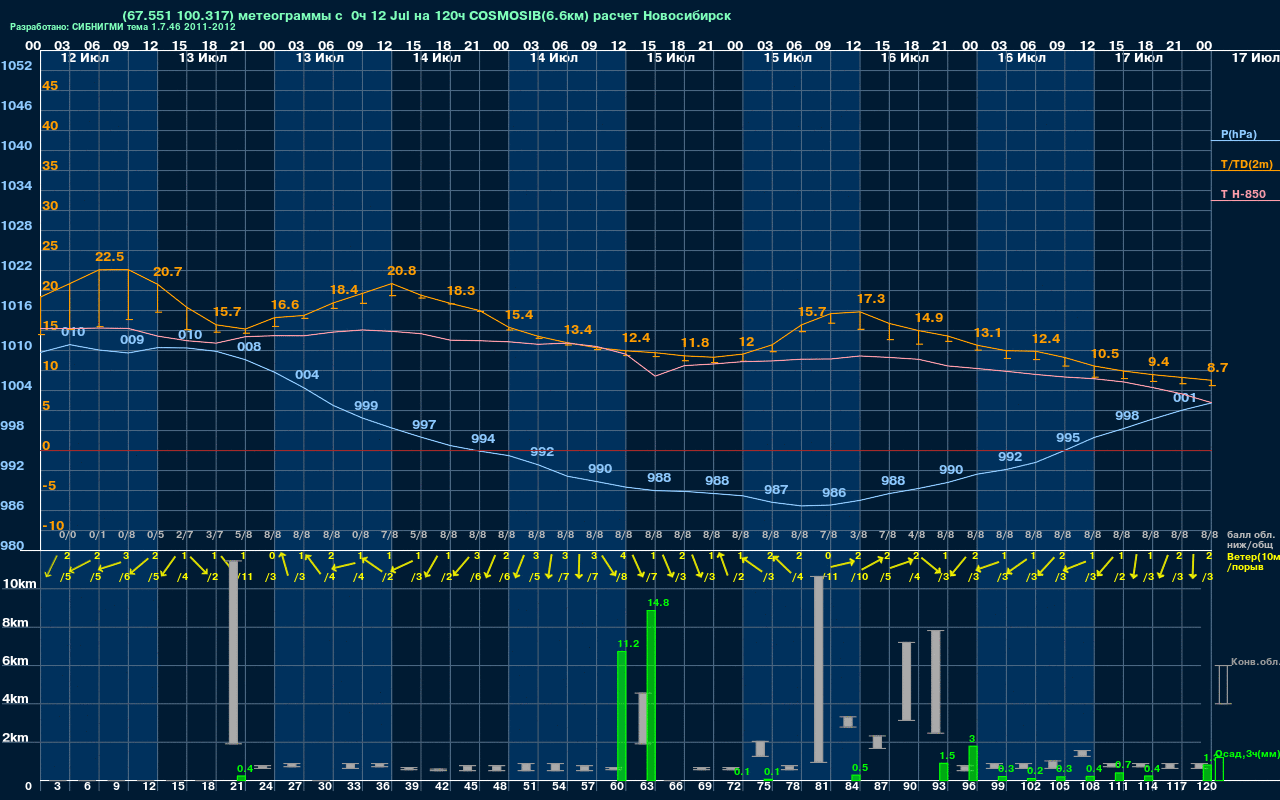Click the 9.4 temperature value
This screenshot has width=1280, height=800.
(x=1159, y=362)
